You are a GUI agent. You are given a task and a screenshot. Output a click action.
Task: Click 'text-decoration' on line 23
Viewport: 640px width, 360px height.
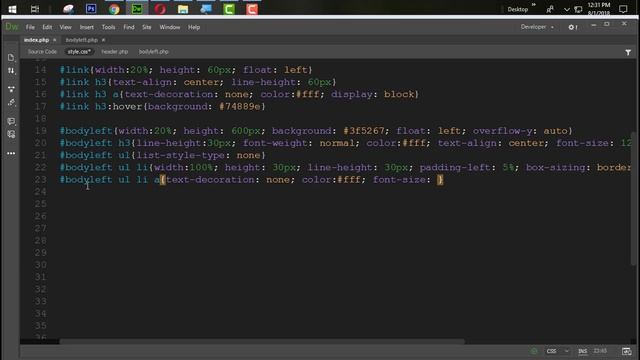[210, 180]
